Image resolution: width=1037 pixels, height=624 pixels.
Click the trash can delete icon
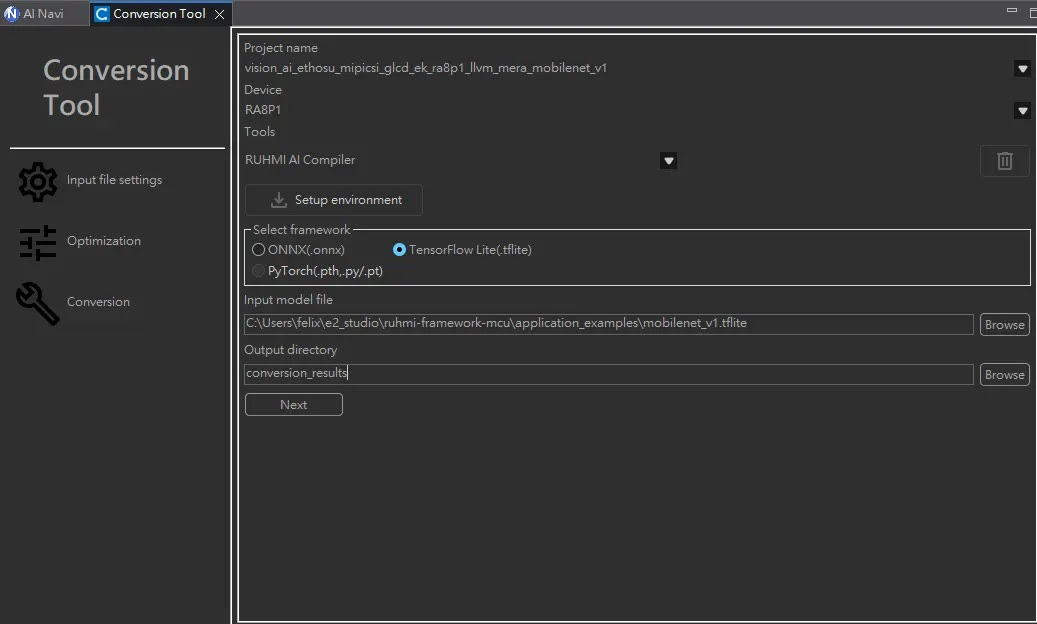coord(1005,160)
